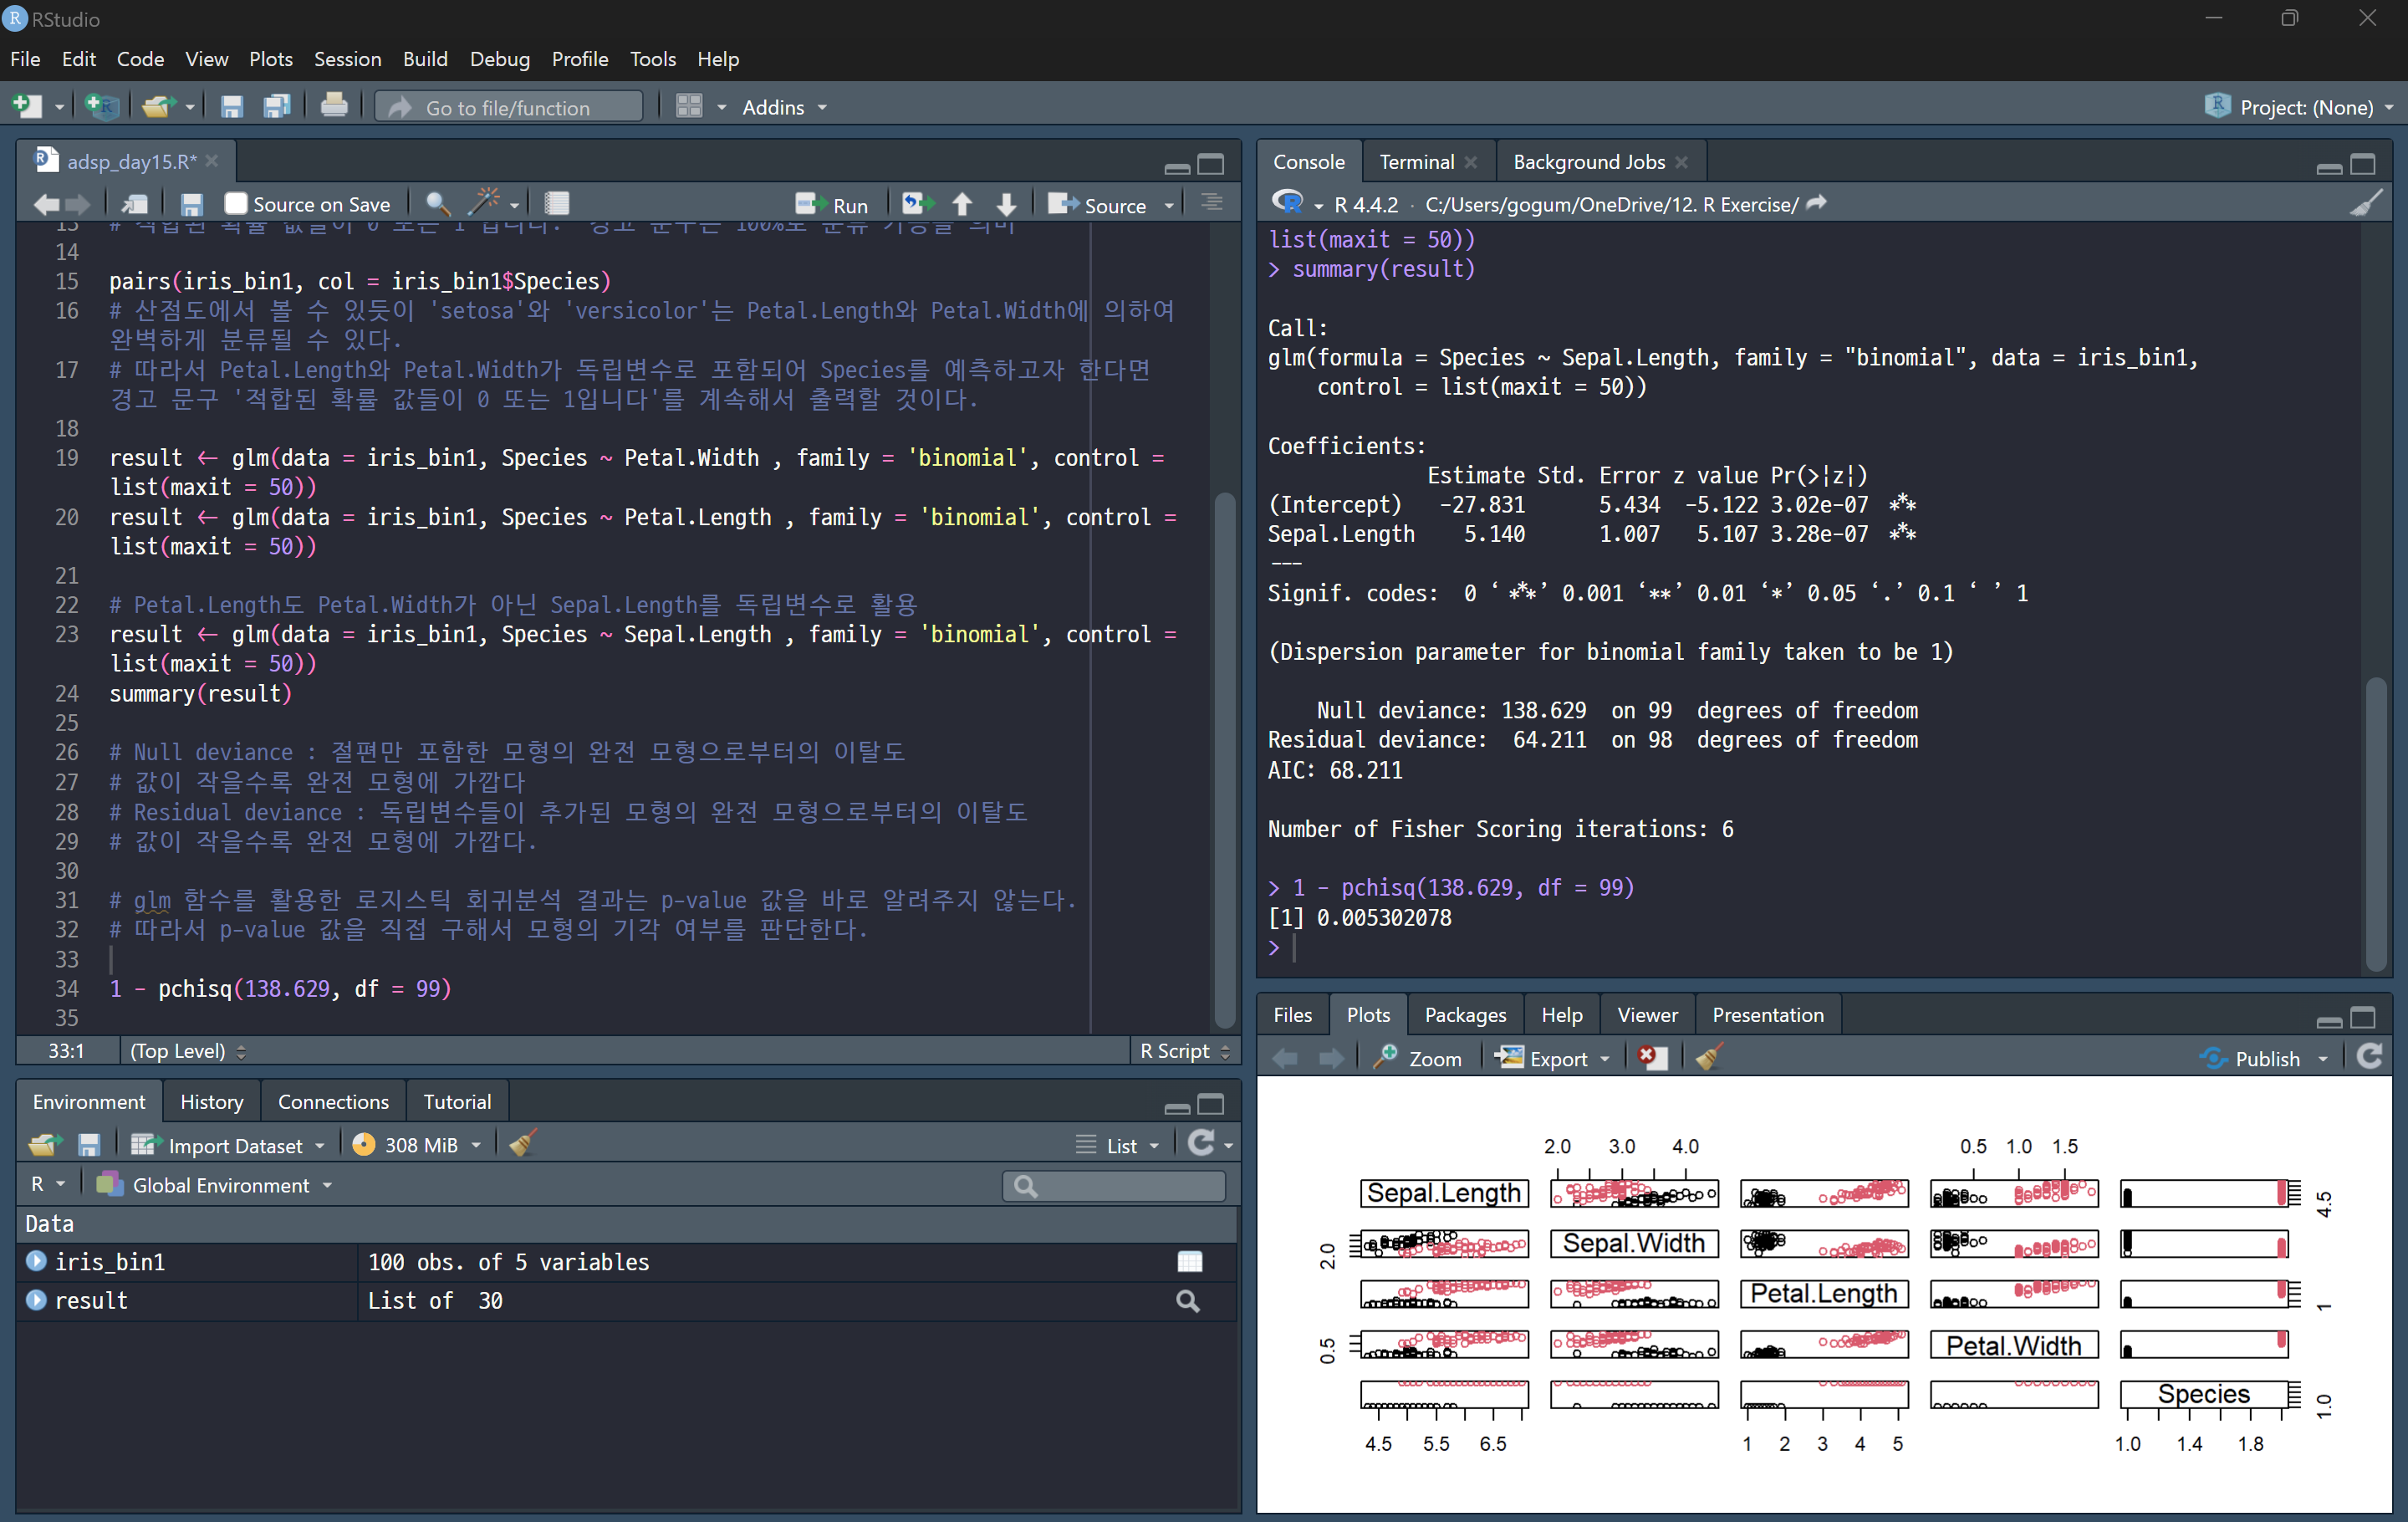Image resolution: width=2408 pixels, height=1522 pixels.
Task: Run the current line of code
Action: point(832,205)
